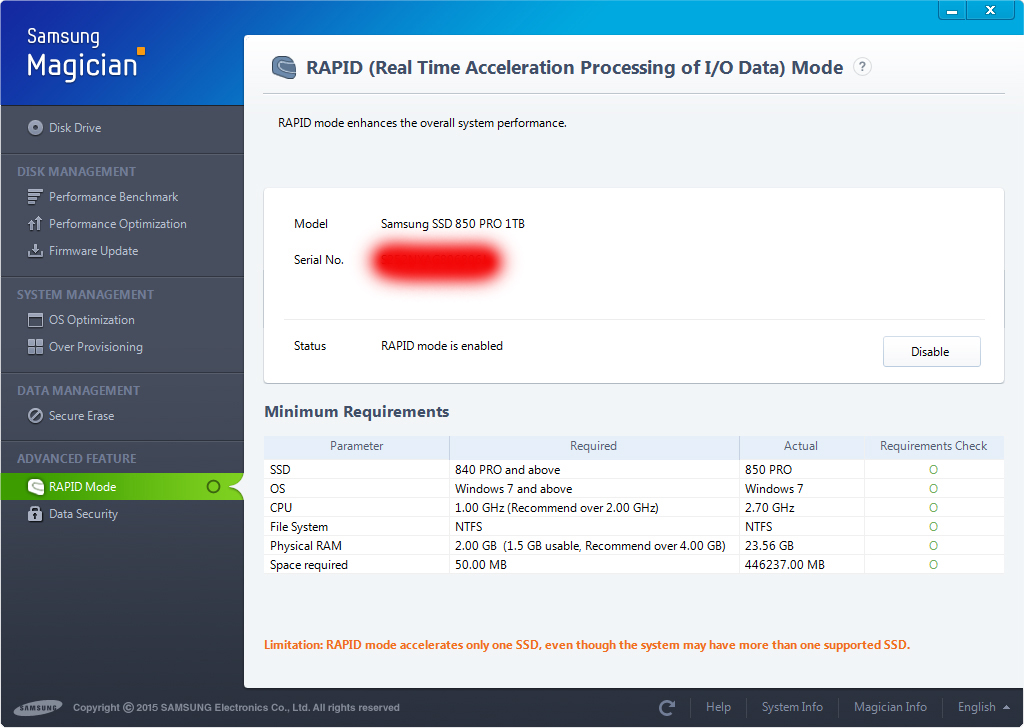
Task: Click the Secure Erase circle icon
Action: (x=35, y=416)
